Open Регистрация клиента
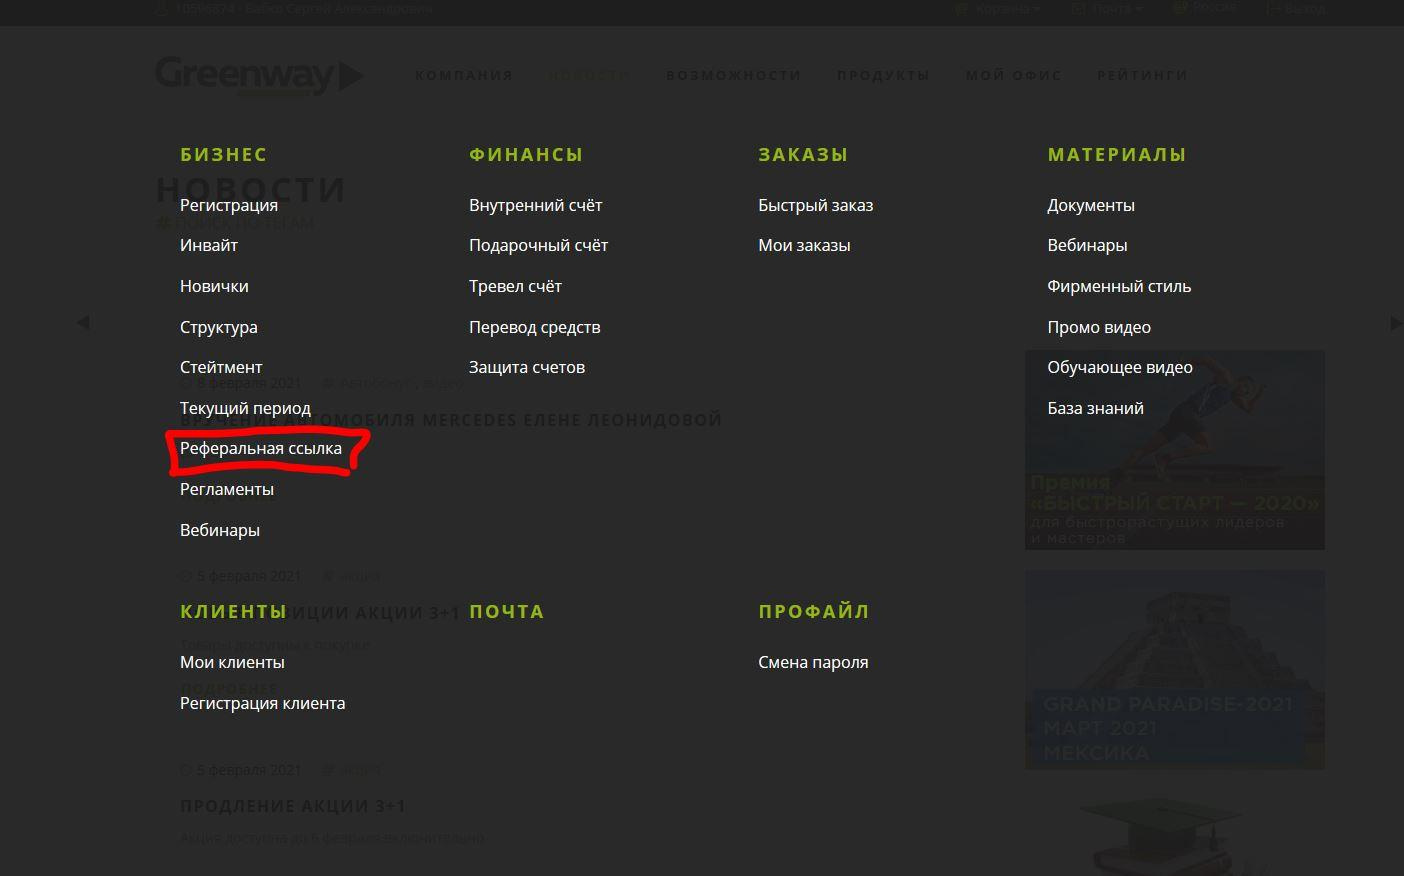The width and height of the screenshot is (1404, 876). click(x=263, y=703)
